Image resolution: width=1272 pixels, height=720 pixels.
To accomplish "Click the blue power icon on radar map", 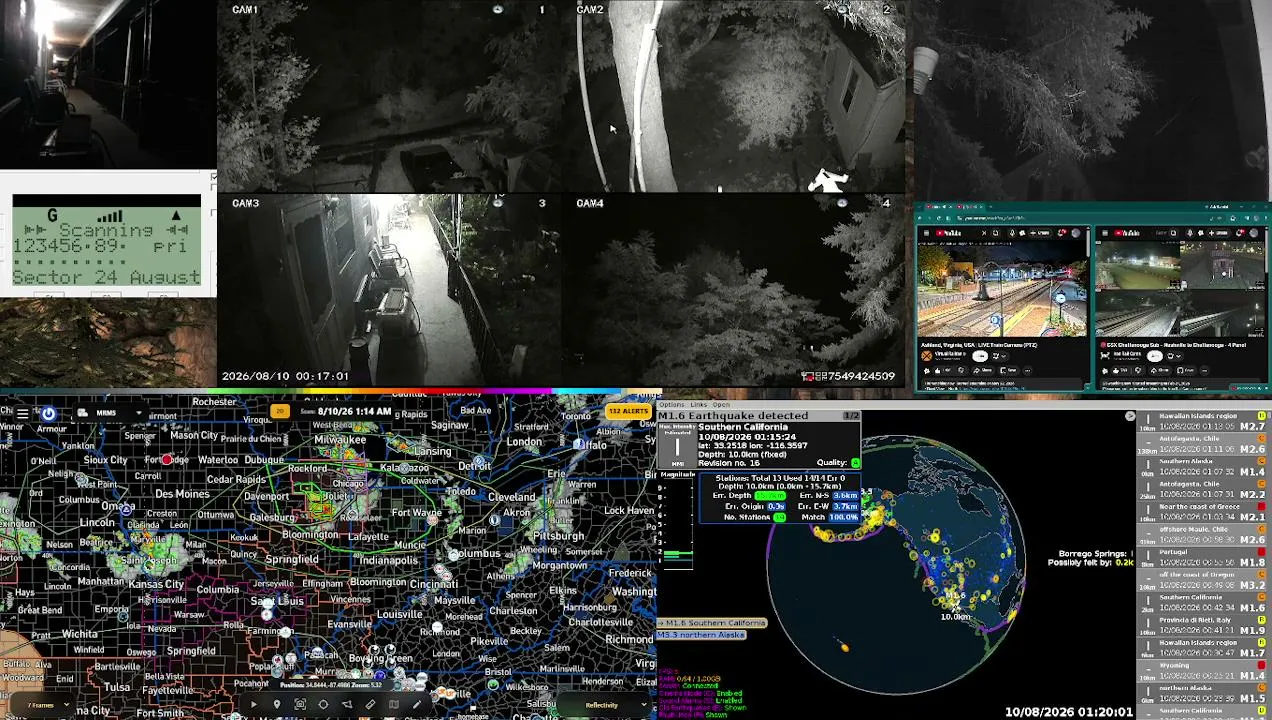I will click(48, 413).
